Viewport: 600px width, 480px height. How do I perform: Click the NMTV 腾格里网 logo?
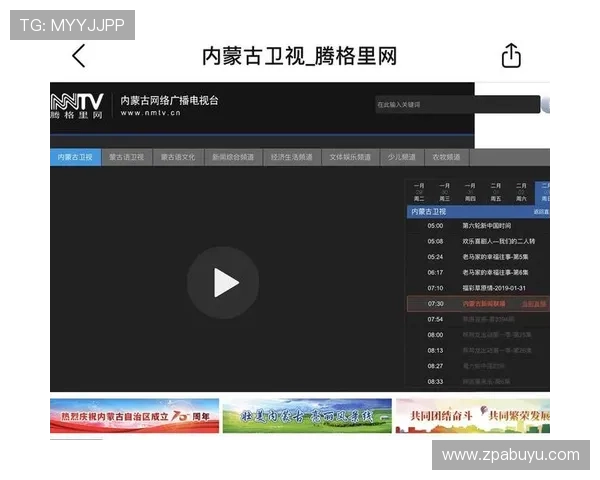tap(77, 106)
